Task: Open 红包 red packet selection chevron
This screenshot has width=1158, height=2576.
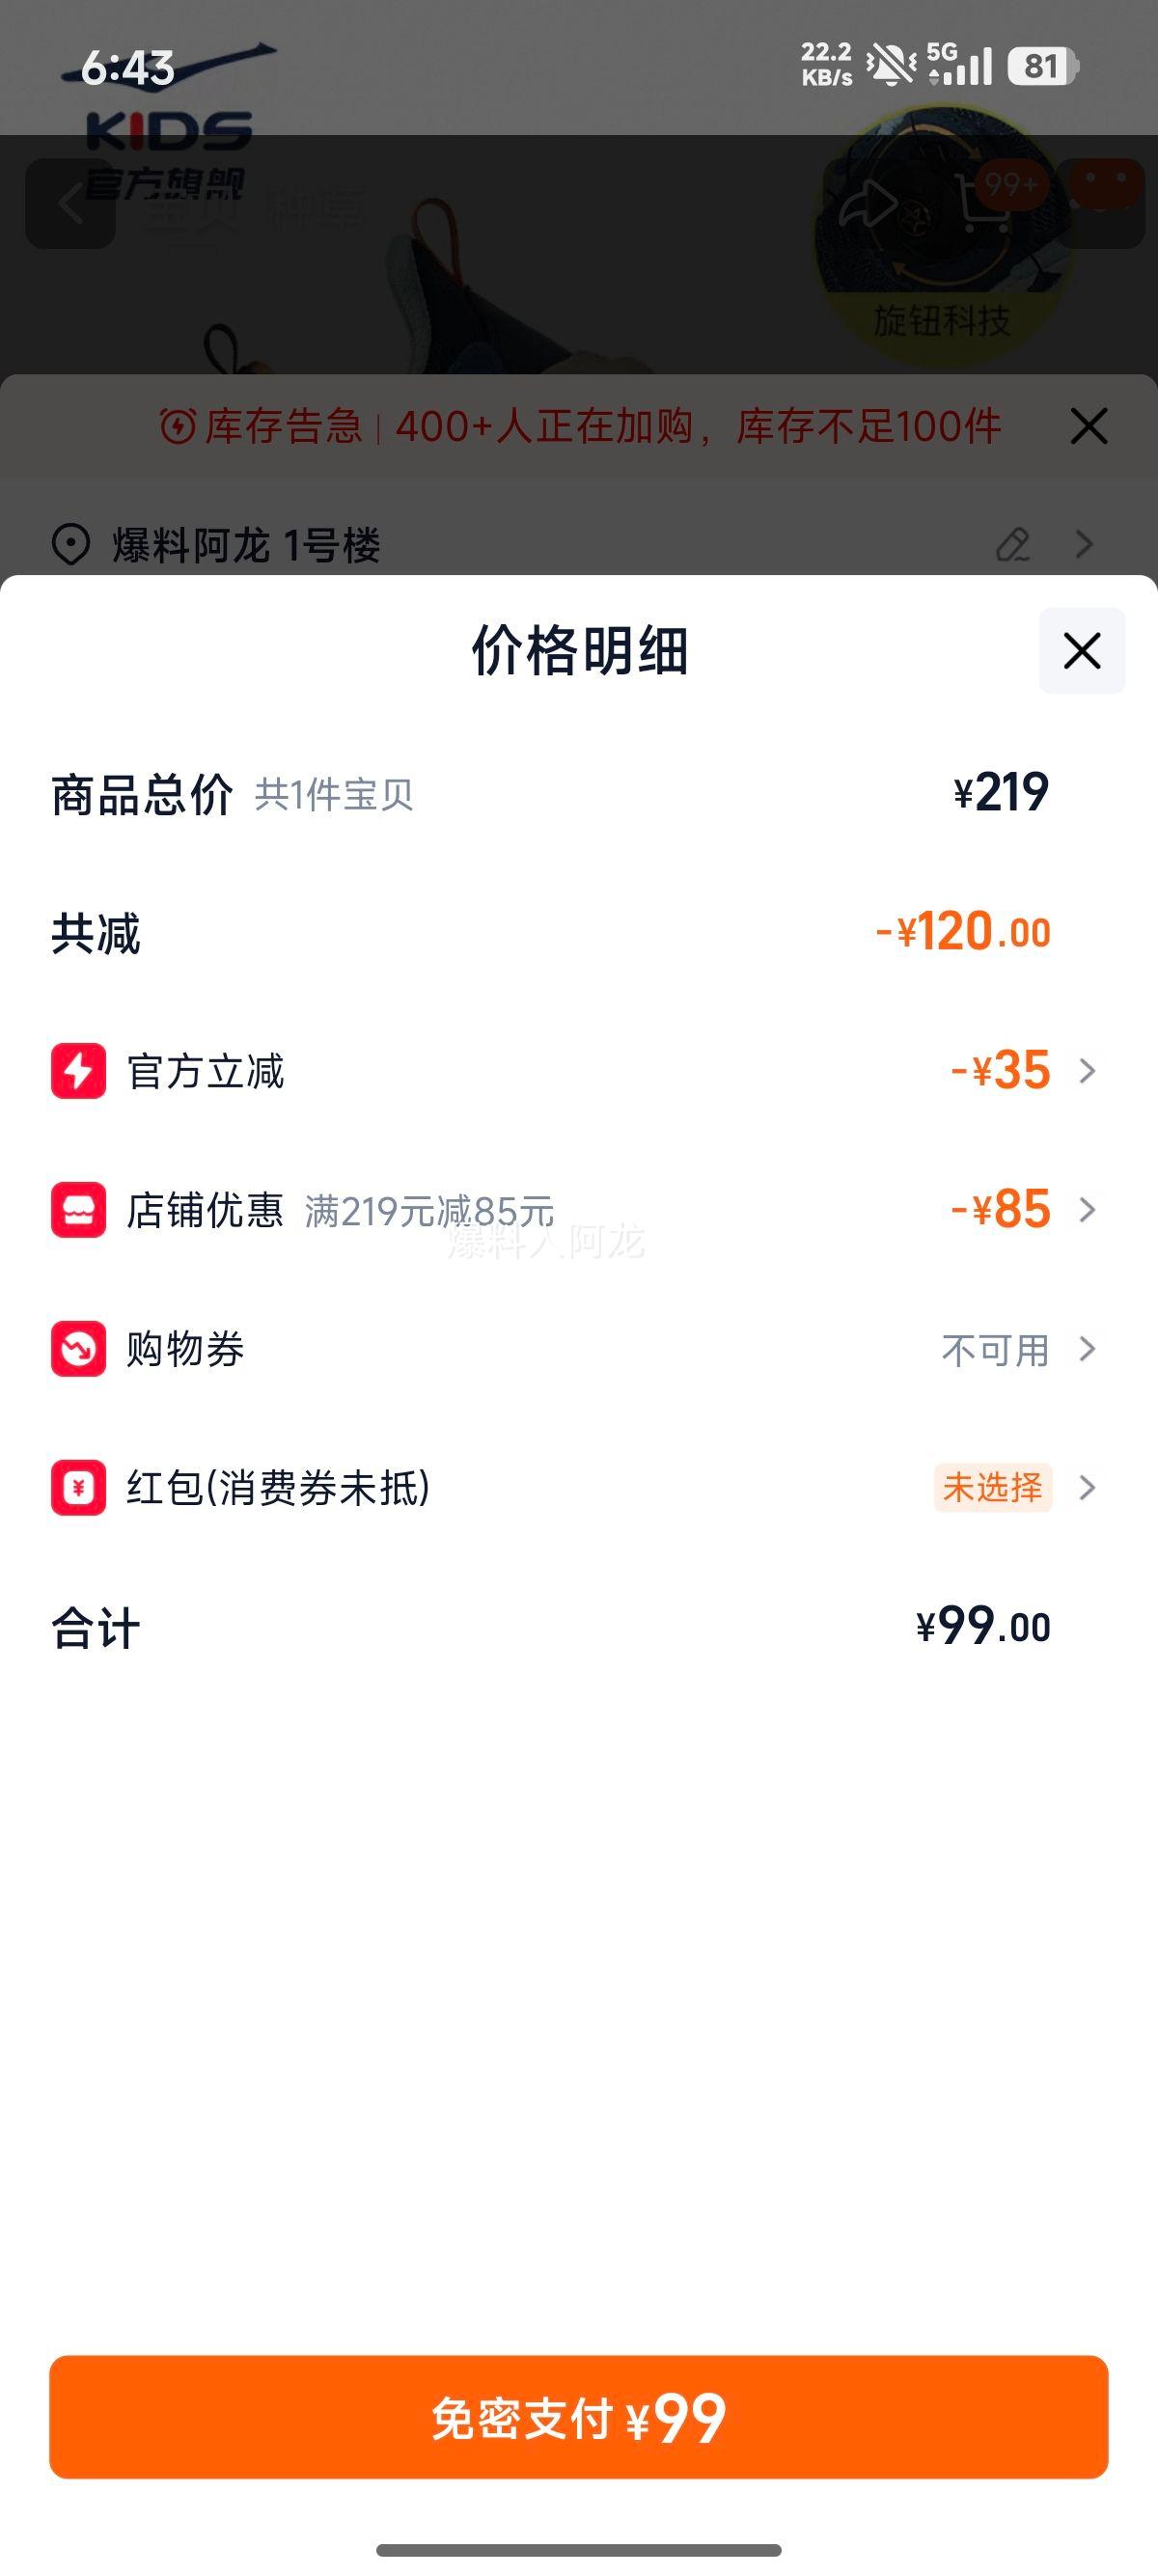Action: [1087, 1488]
